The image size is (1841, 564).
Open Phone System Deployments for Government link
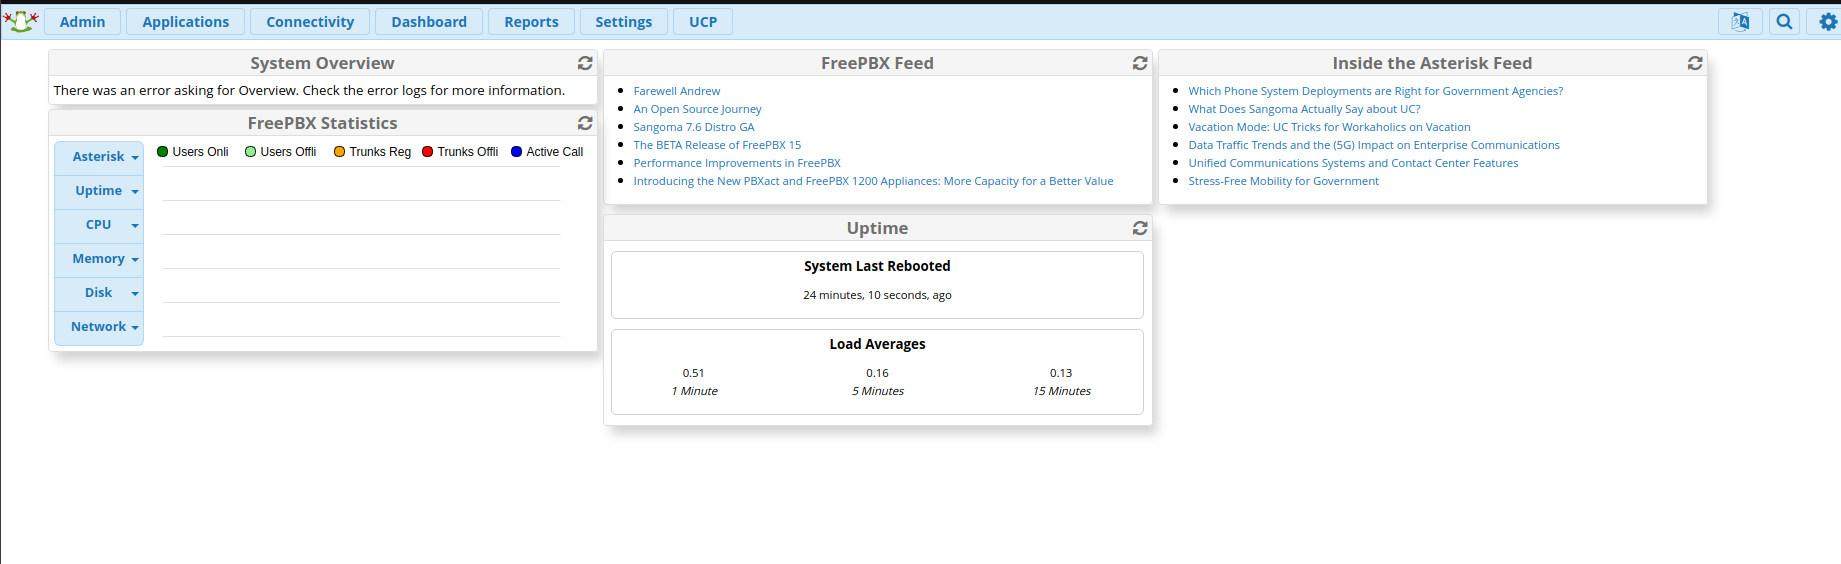pos(1376,91)
